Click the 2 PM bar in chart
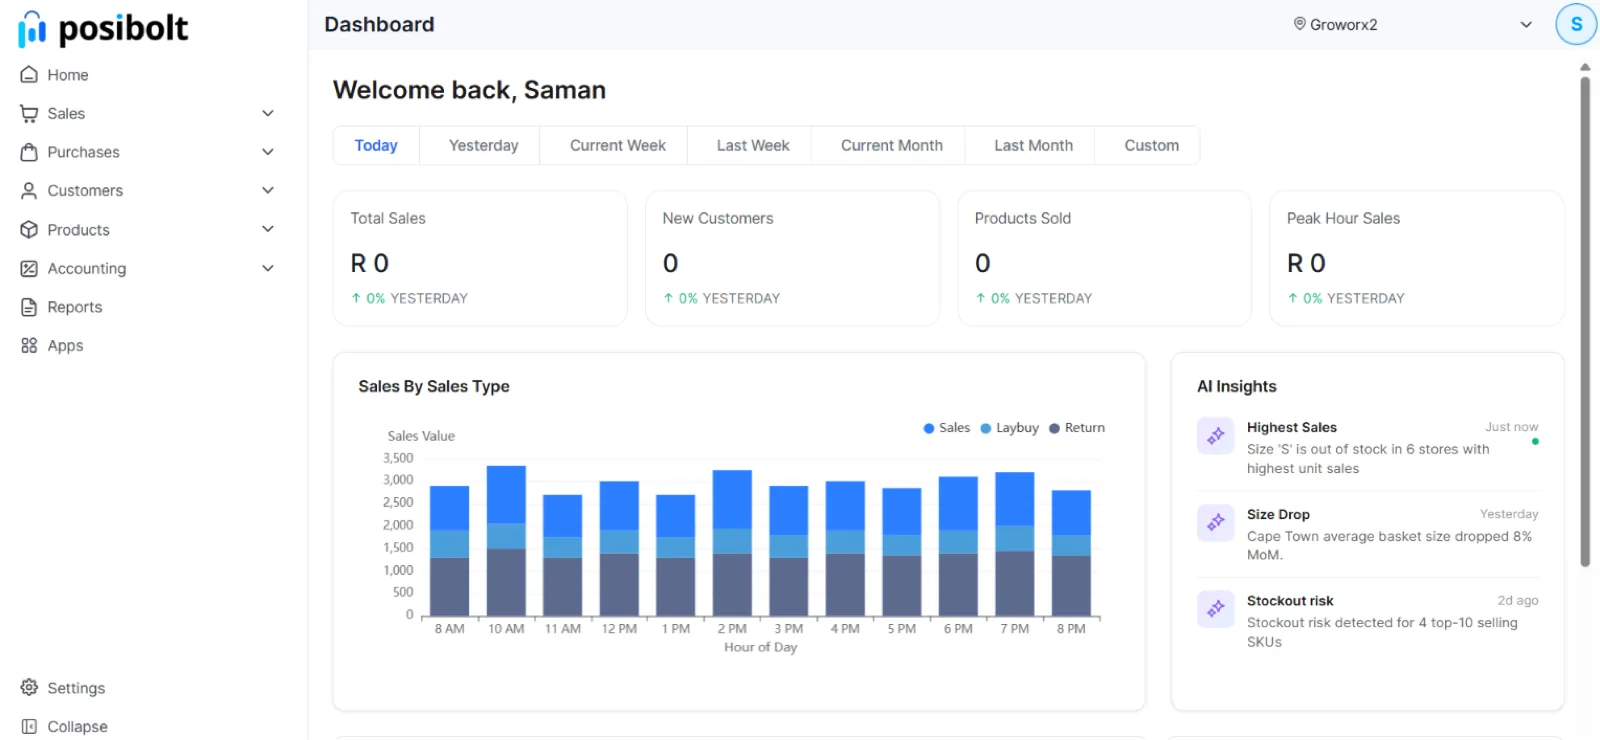The width and height of the screenshot is (1600, 740). point(732,543)
